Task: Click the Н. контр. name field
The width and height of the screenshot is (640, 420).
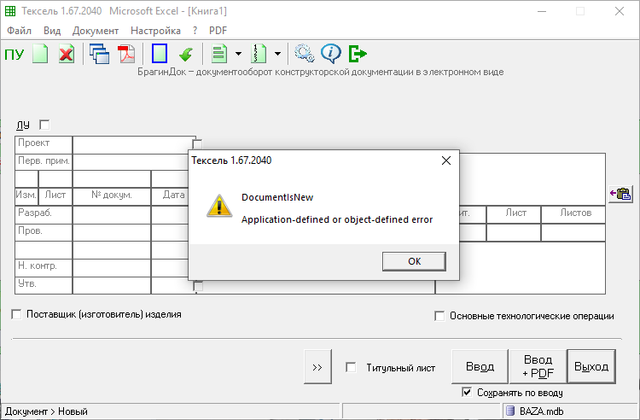Action: coord(111,267)
